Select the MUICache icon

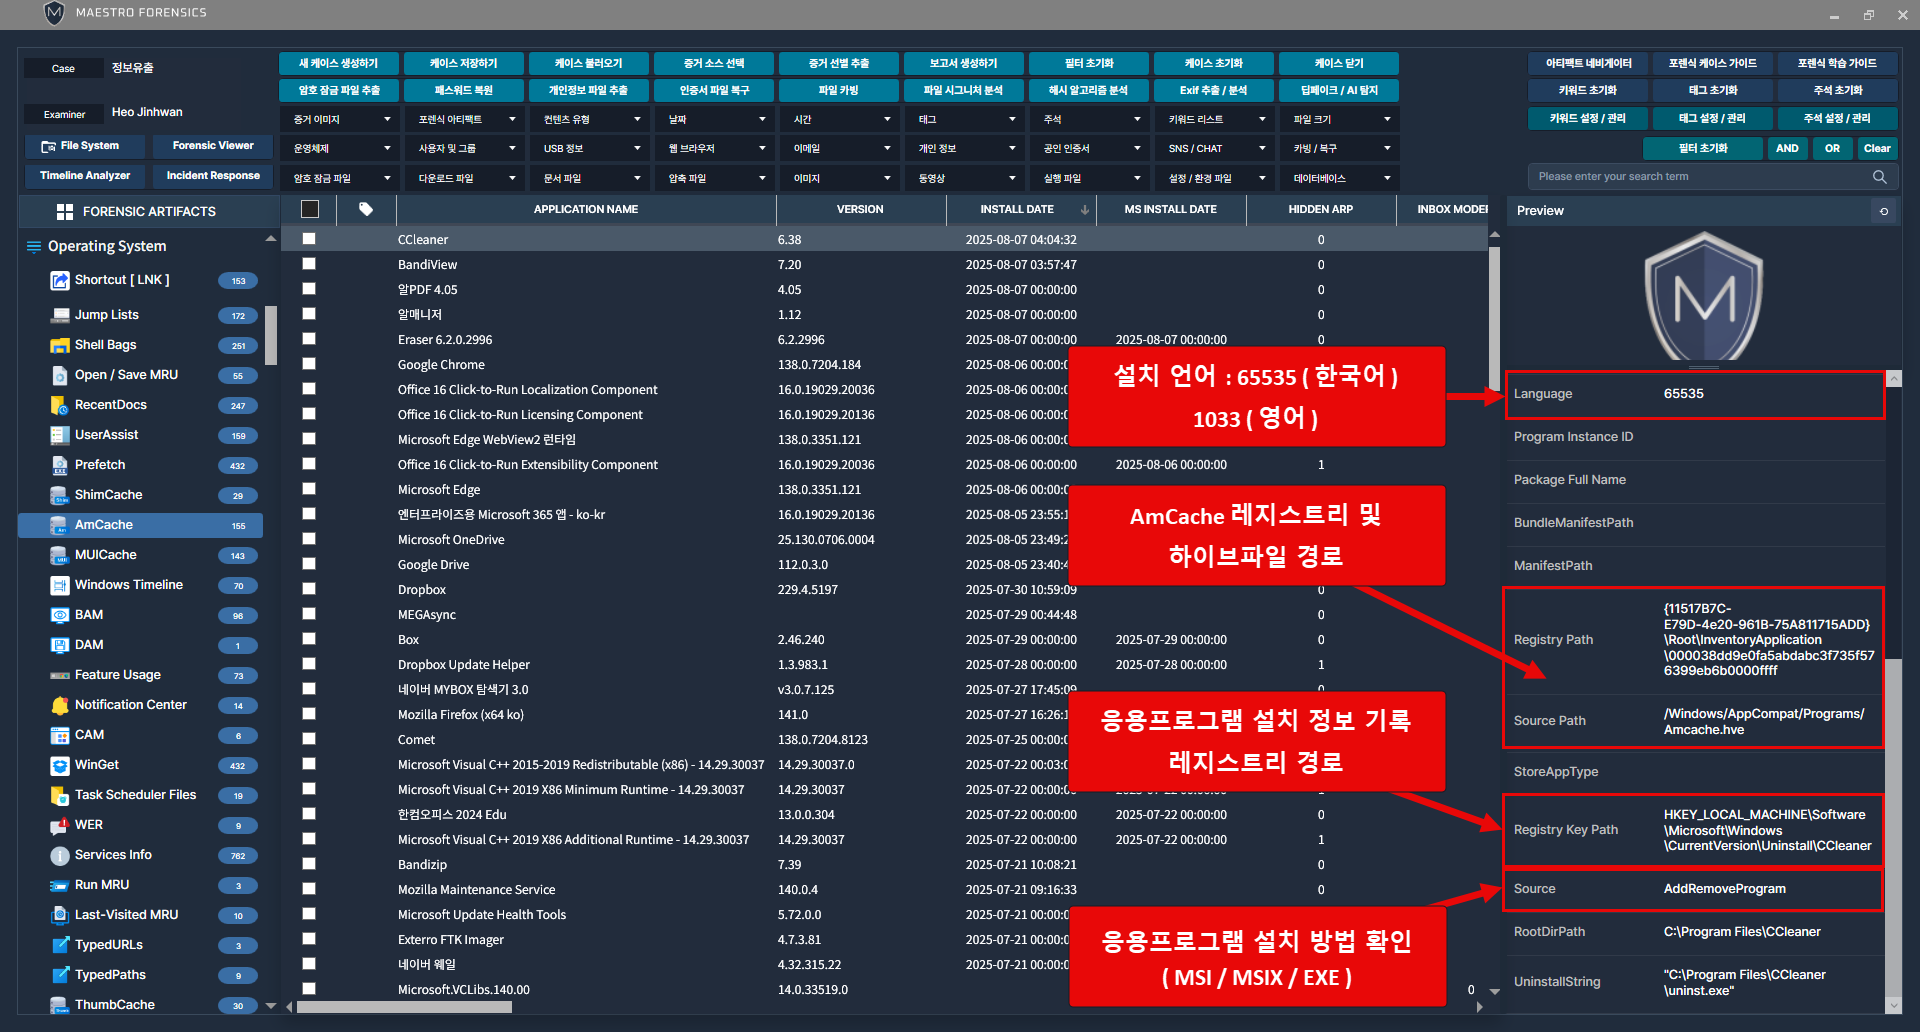point(59,555)
